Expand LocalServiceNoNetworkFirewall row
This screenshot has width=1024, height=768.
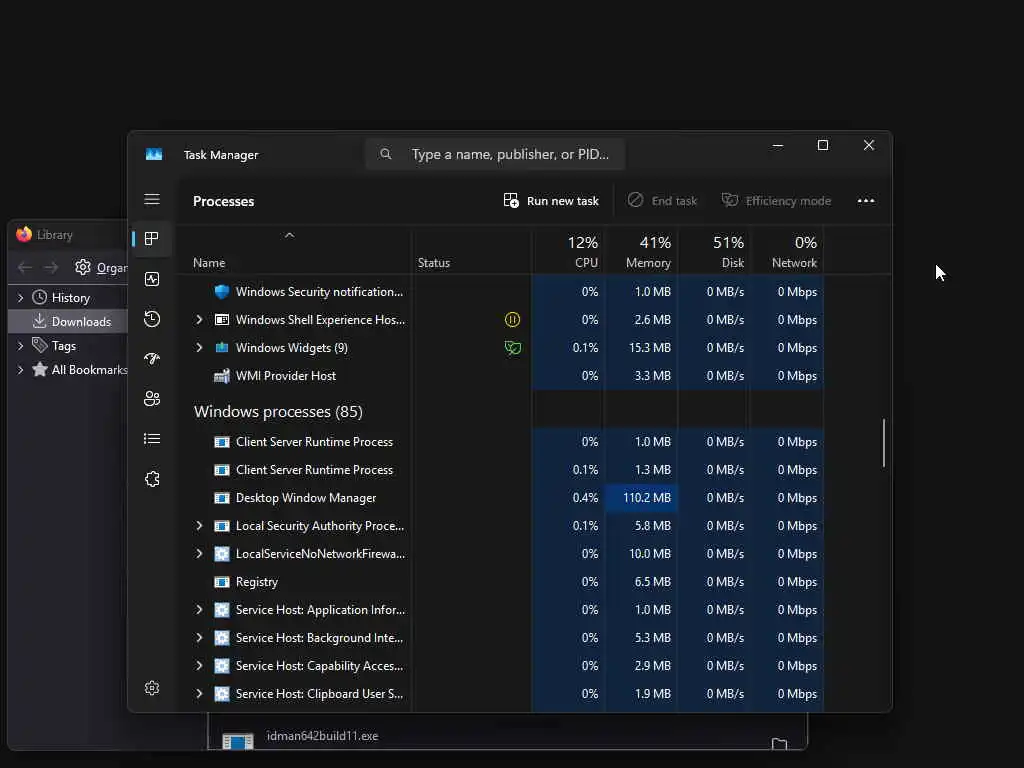point(199,554)
